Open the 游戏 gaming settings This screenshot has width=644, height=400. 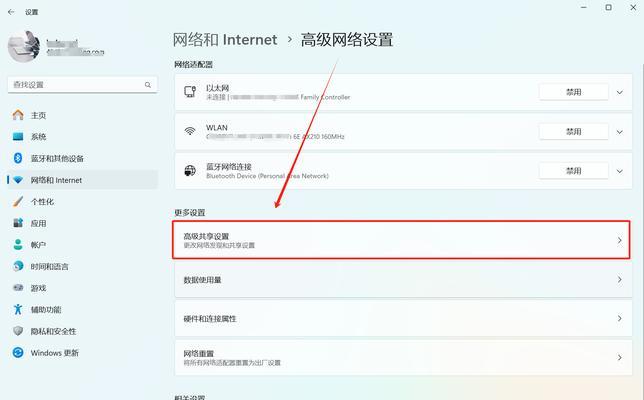38,288
